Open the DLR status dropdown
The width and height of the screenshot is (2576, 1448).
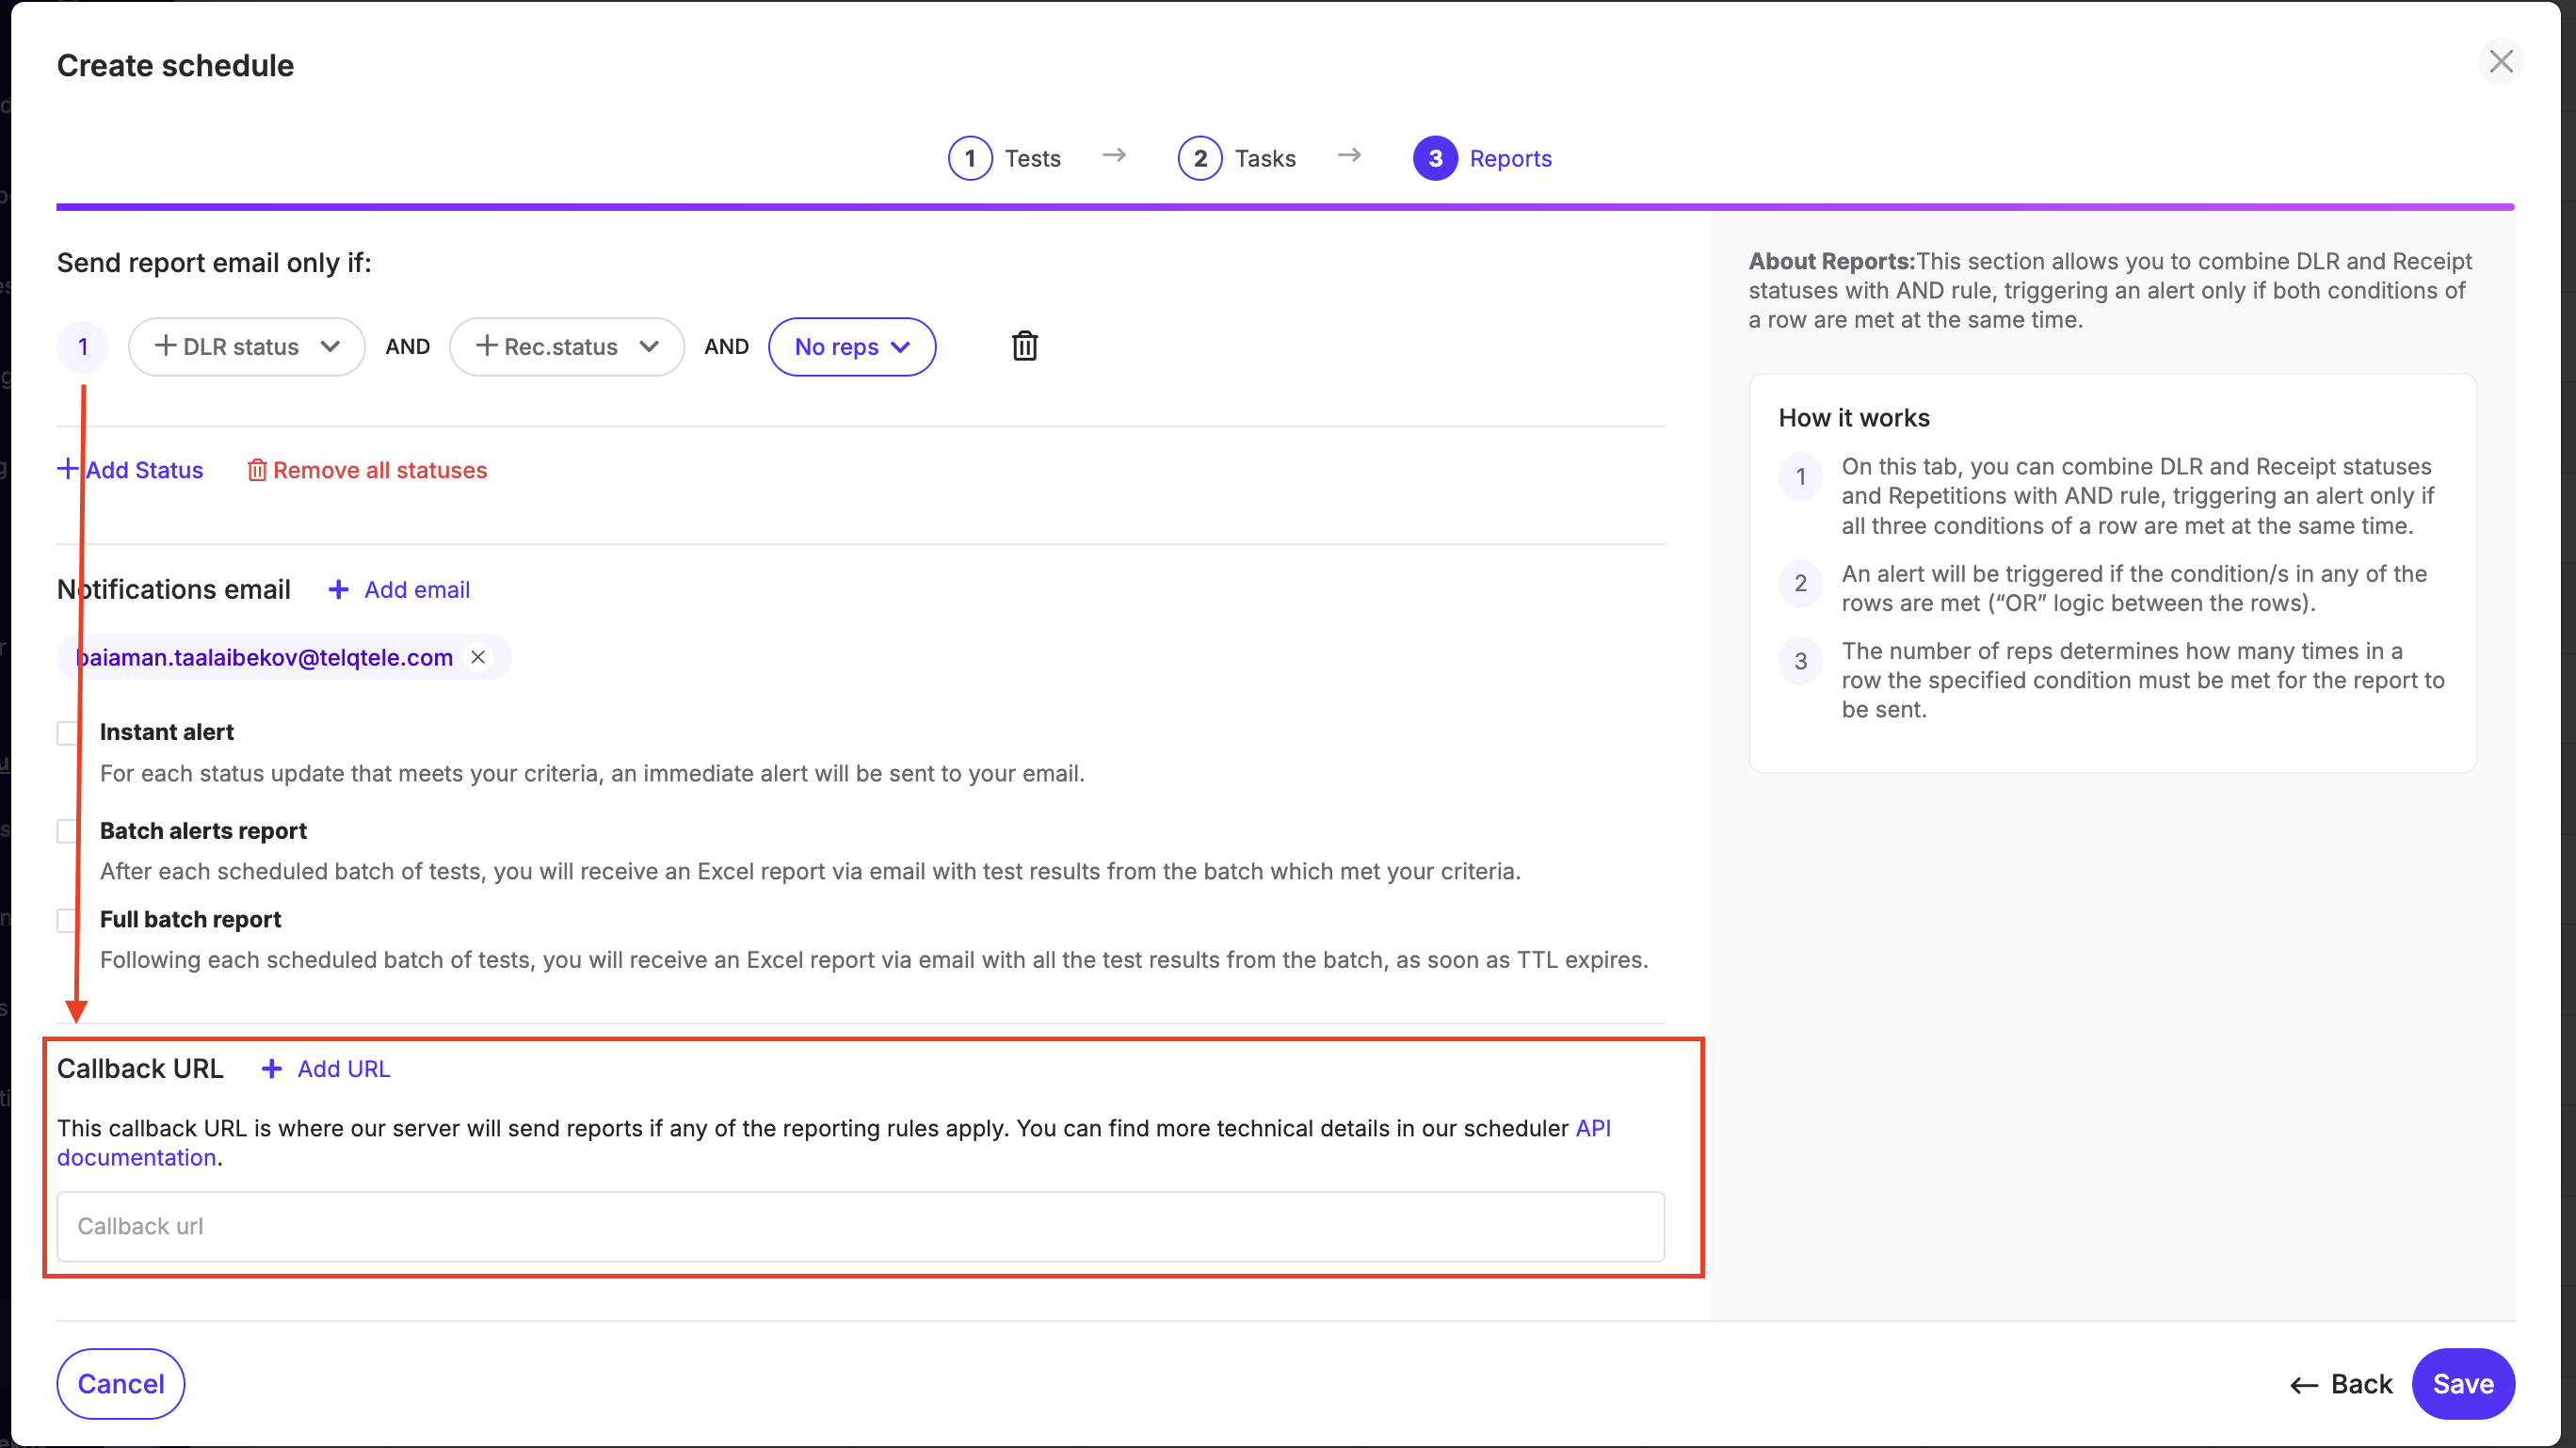point(246,347)
